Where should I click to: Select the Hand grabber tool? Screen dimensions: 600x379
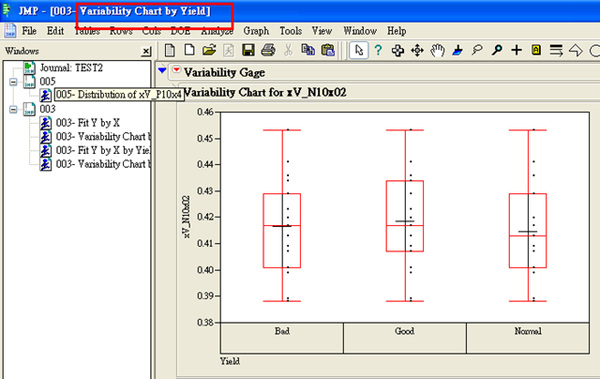(437, 50)
